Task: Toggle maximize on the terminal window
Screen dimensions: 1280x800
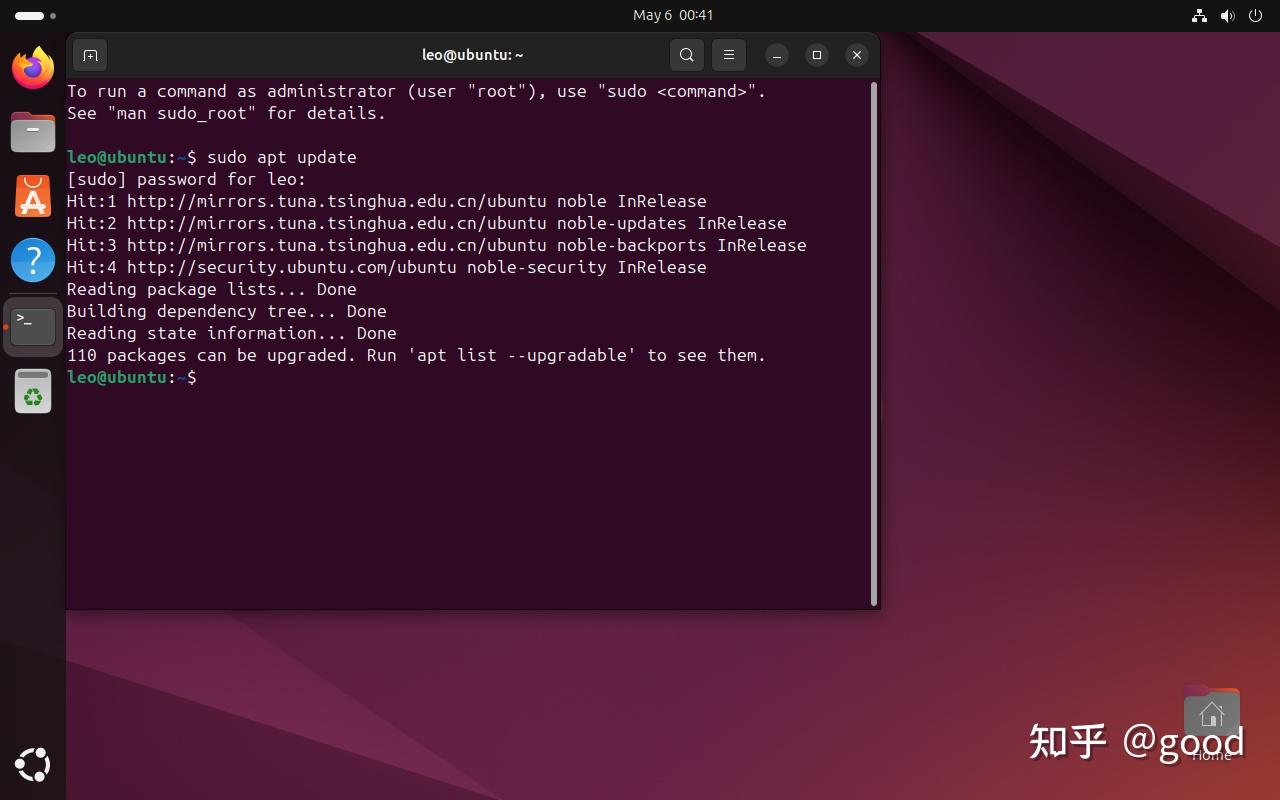Action: point(817,55)
